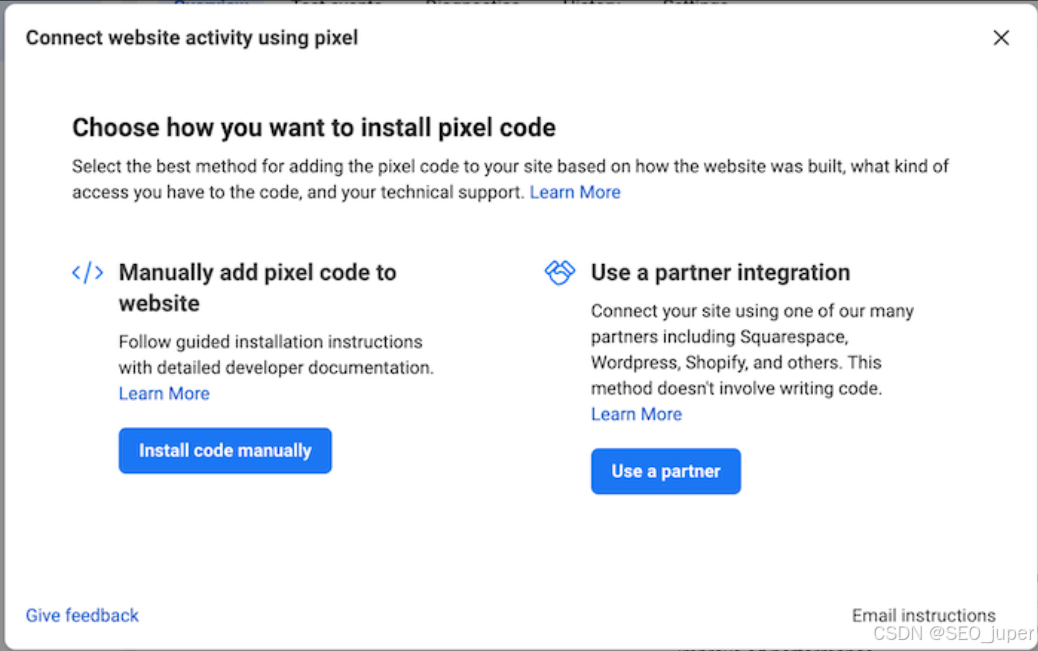Click the handshake partner integration icon
This screenshot has height=651, width=1038.
pyautogui.click(x=559, y=272)
